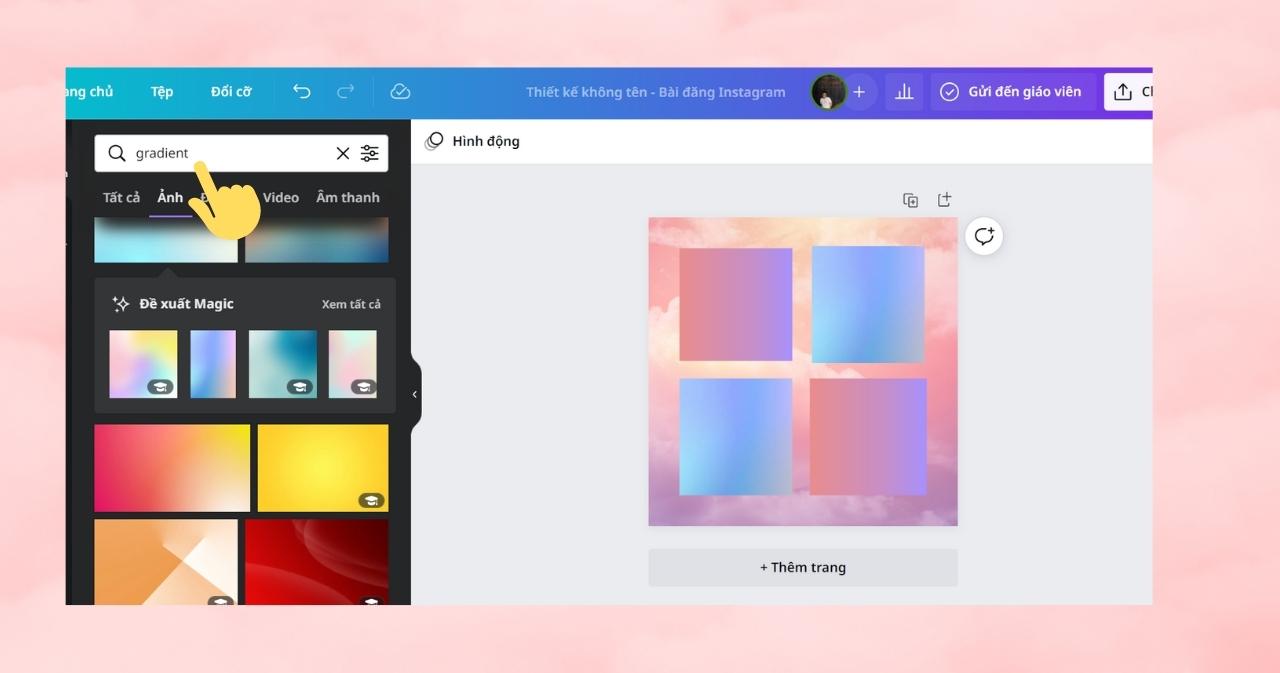Add collaborators with the plus button
Viewport: 1280px width, 673px height.
point(858,92)
